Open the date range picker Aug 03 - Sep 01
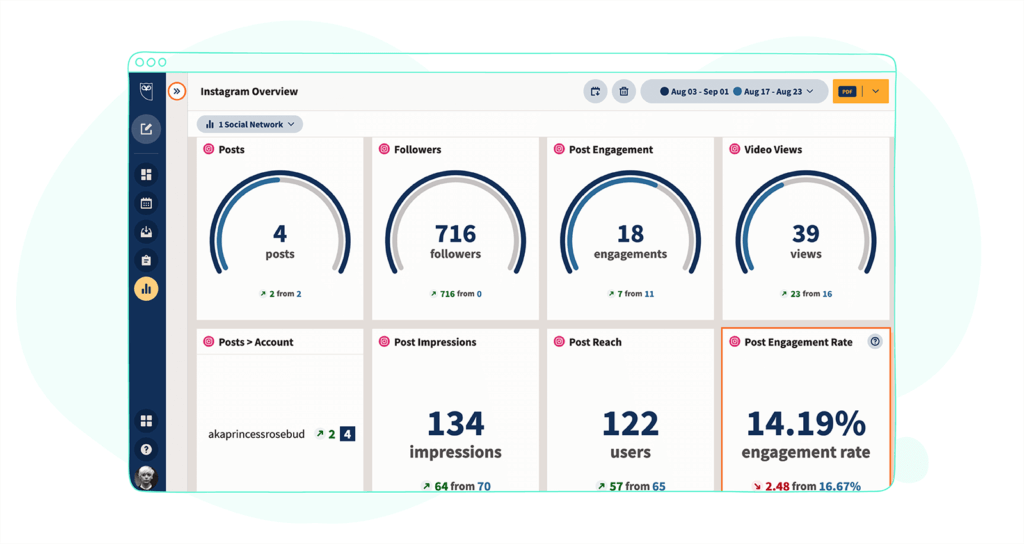This screenshot has height=544, width=1024. click(735, 91)
